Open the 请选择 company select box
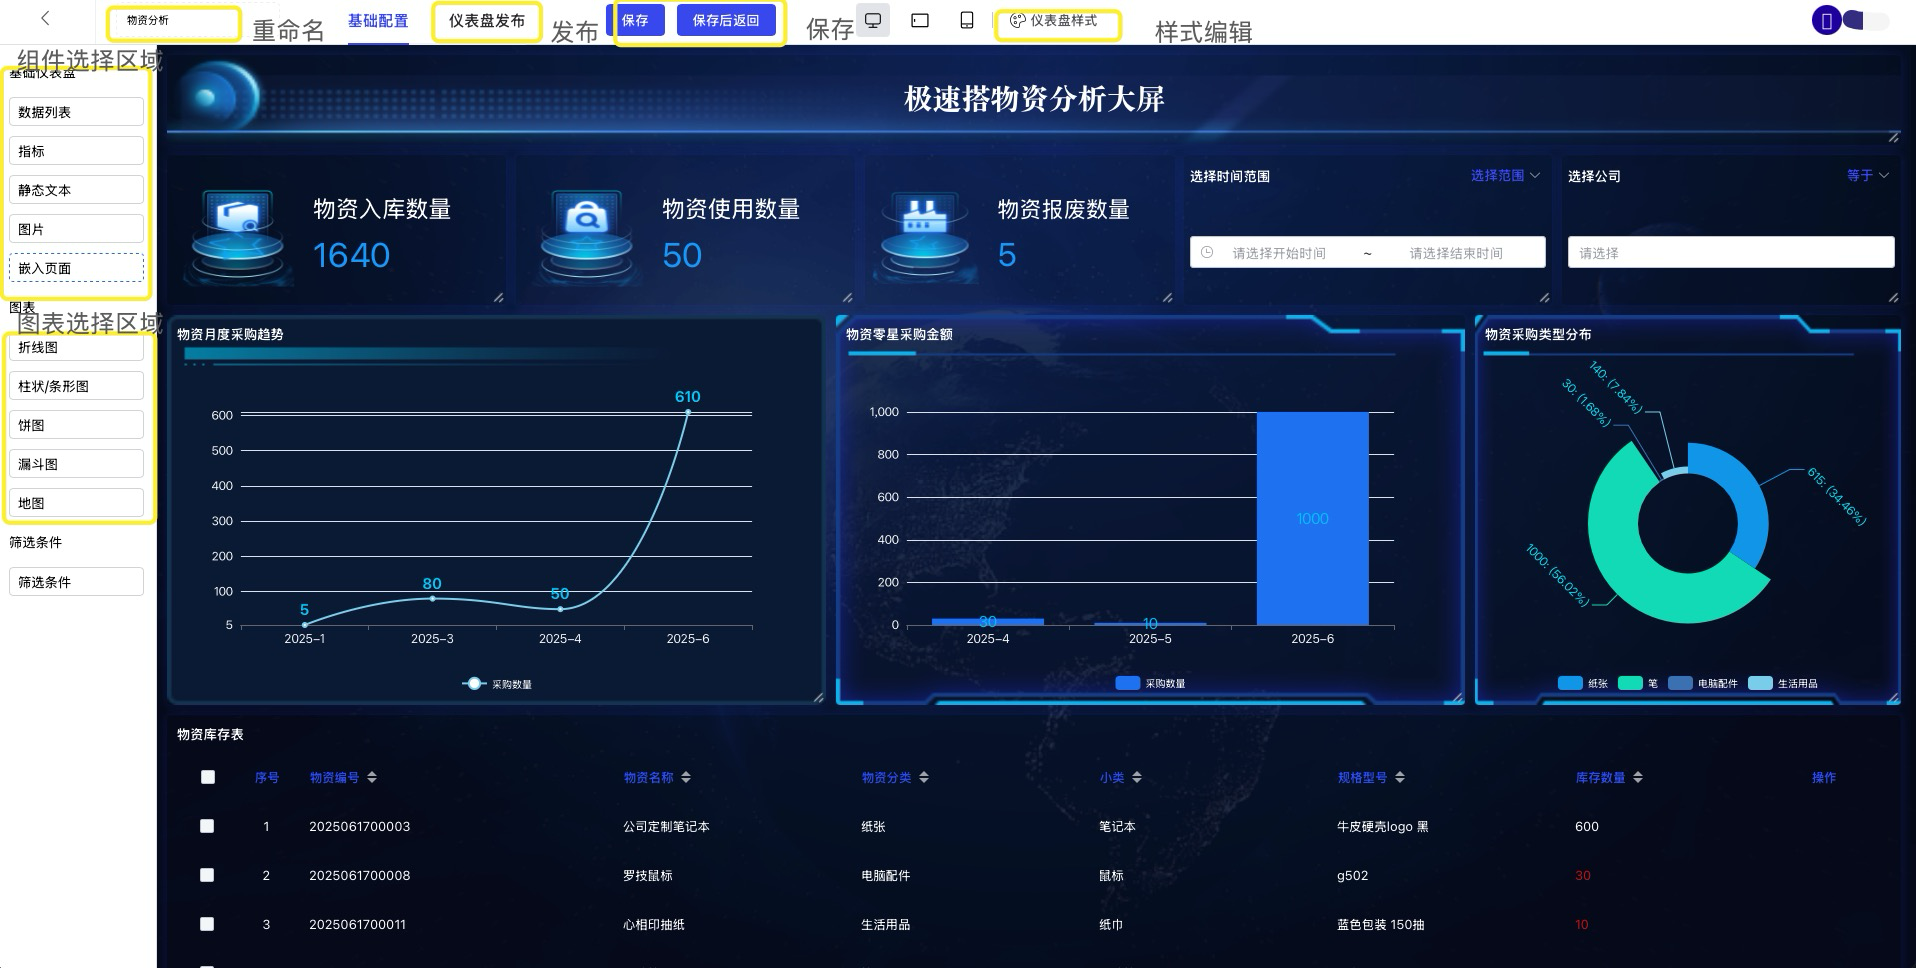This screenshot has height=968, width=1916. pos(1730,253)
